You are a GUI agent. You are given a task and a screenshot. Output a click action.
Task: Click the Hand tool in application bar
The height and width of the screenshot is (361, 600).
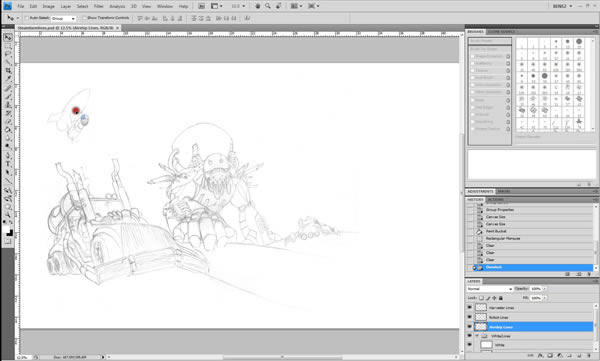click(x=258, y=6)
